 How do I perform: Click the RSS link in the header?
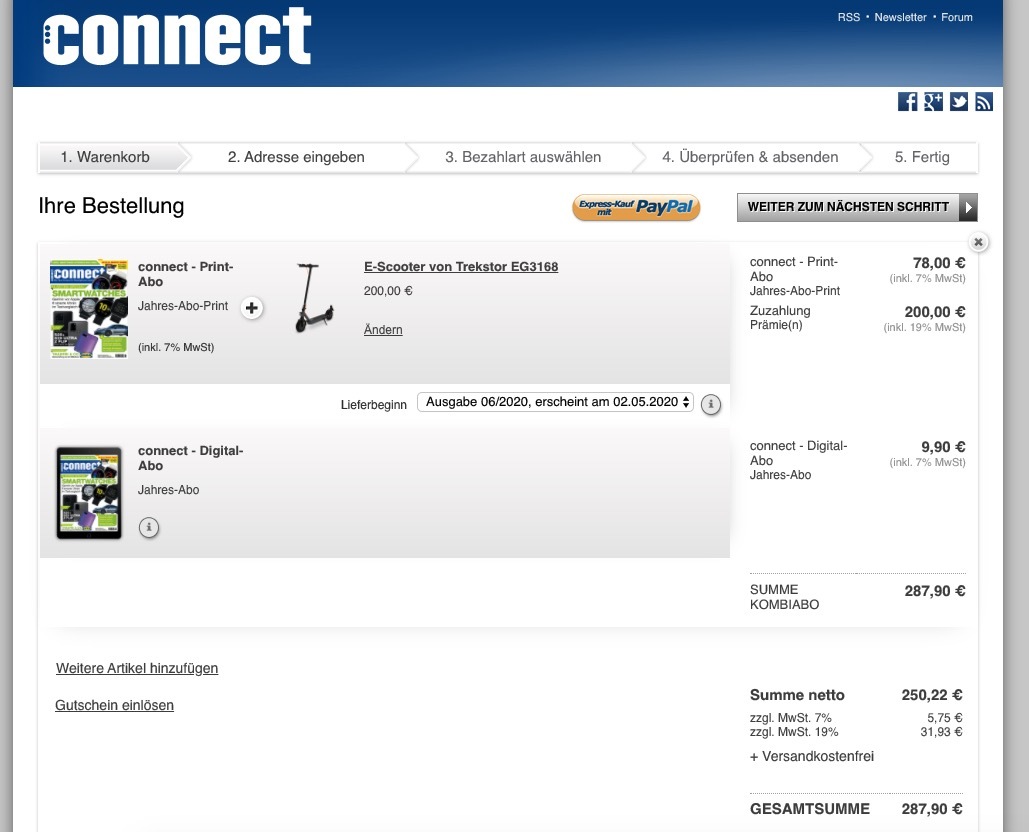pos(849,17)
